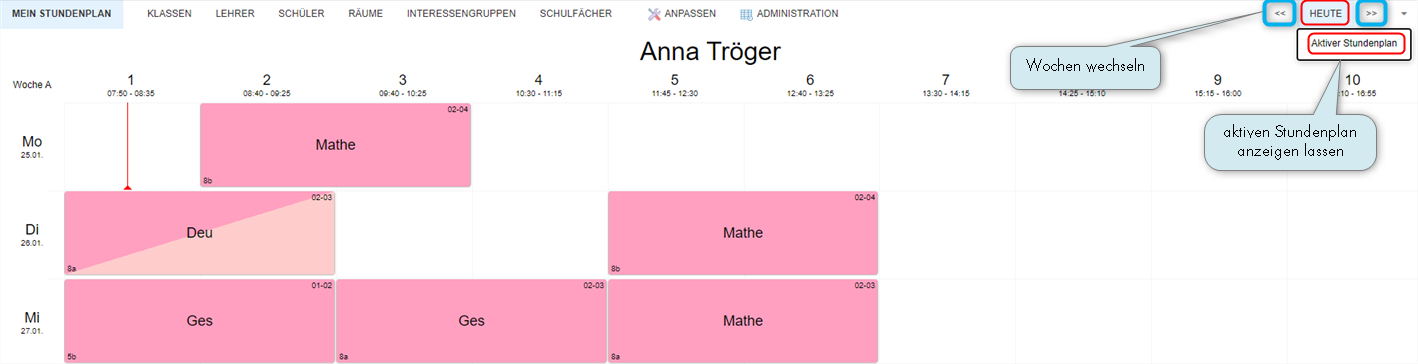The width and height of the screenshot is (1418, 364).
Task: Jump to current week via HEUTE
Action: click(x=1325, y=13)
